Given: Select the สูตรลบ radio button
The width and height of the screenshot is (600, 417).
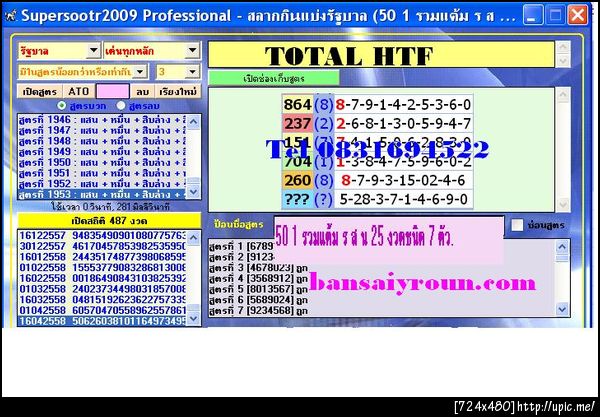Looking at the screenshot, I should tap(121, 106).
